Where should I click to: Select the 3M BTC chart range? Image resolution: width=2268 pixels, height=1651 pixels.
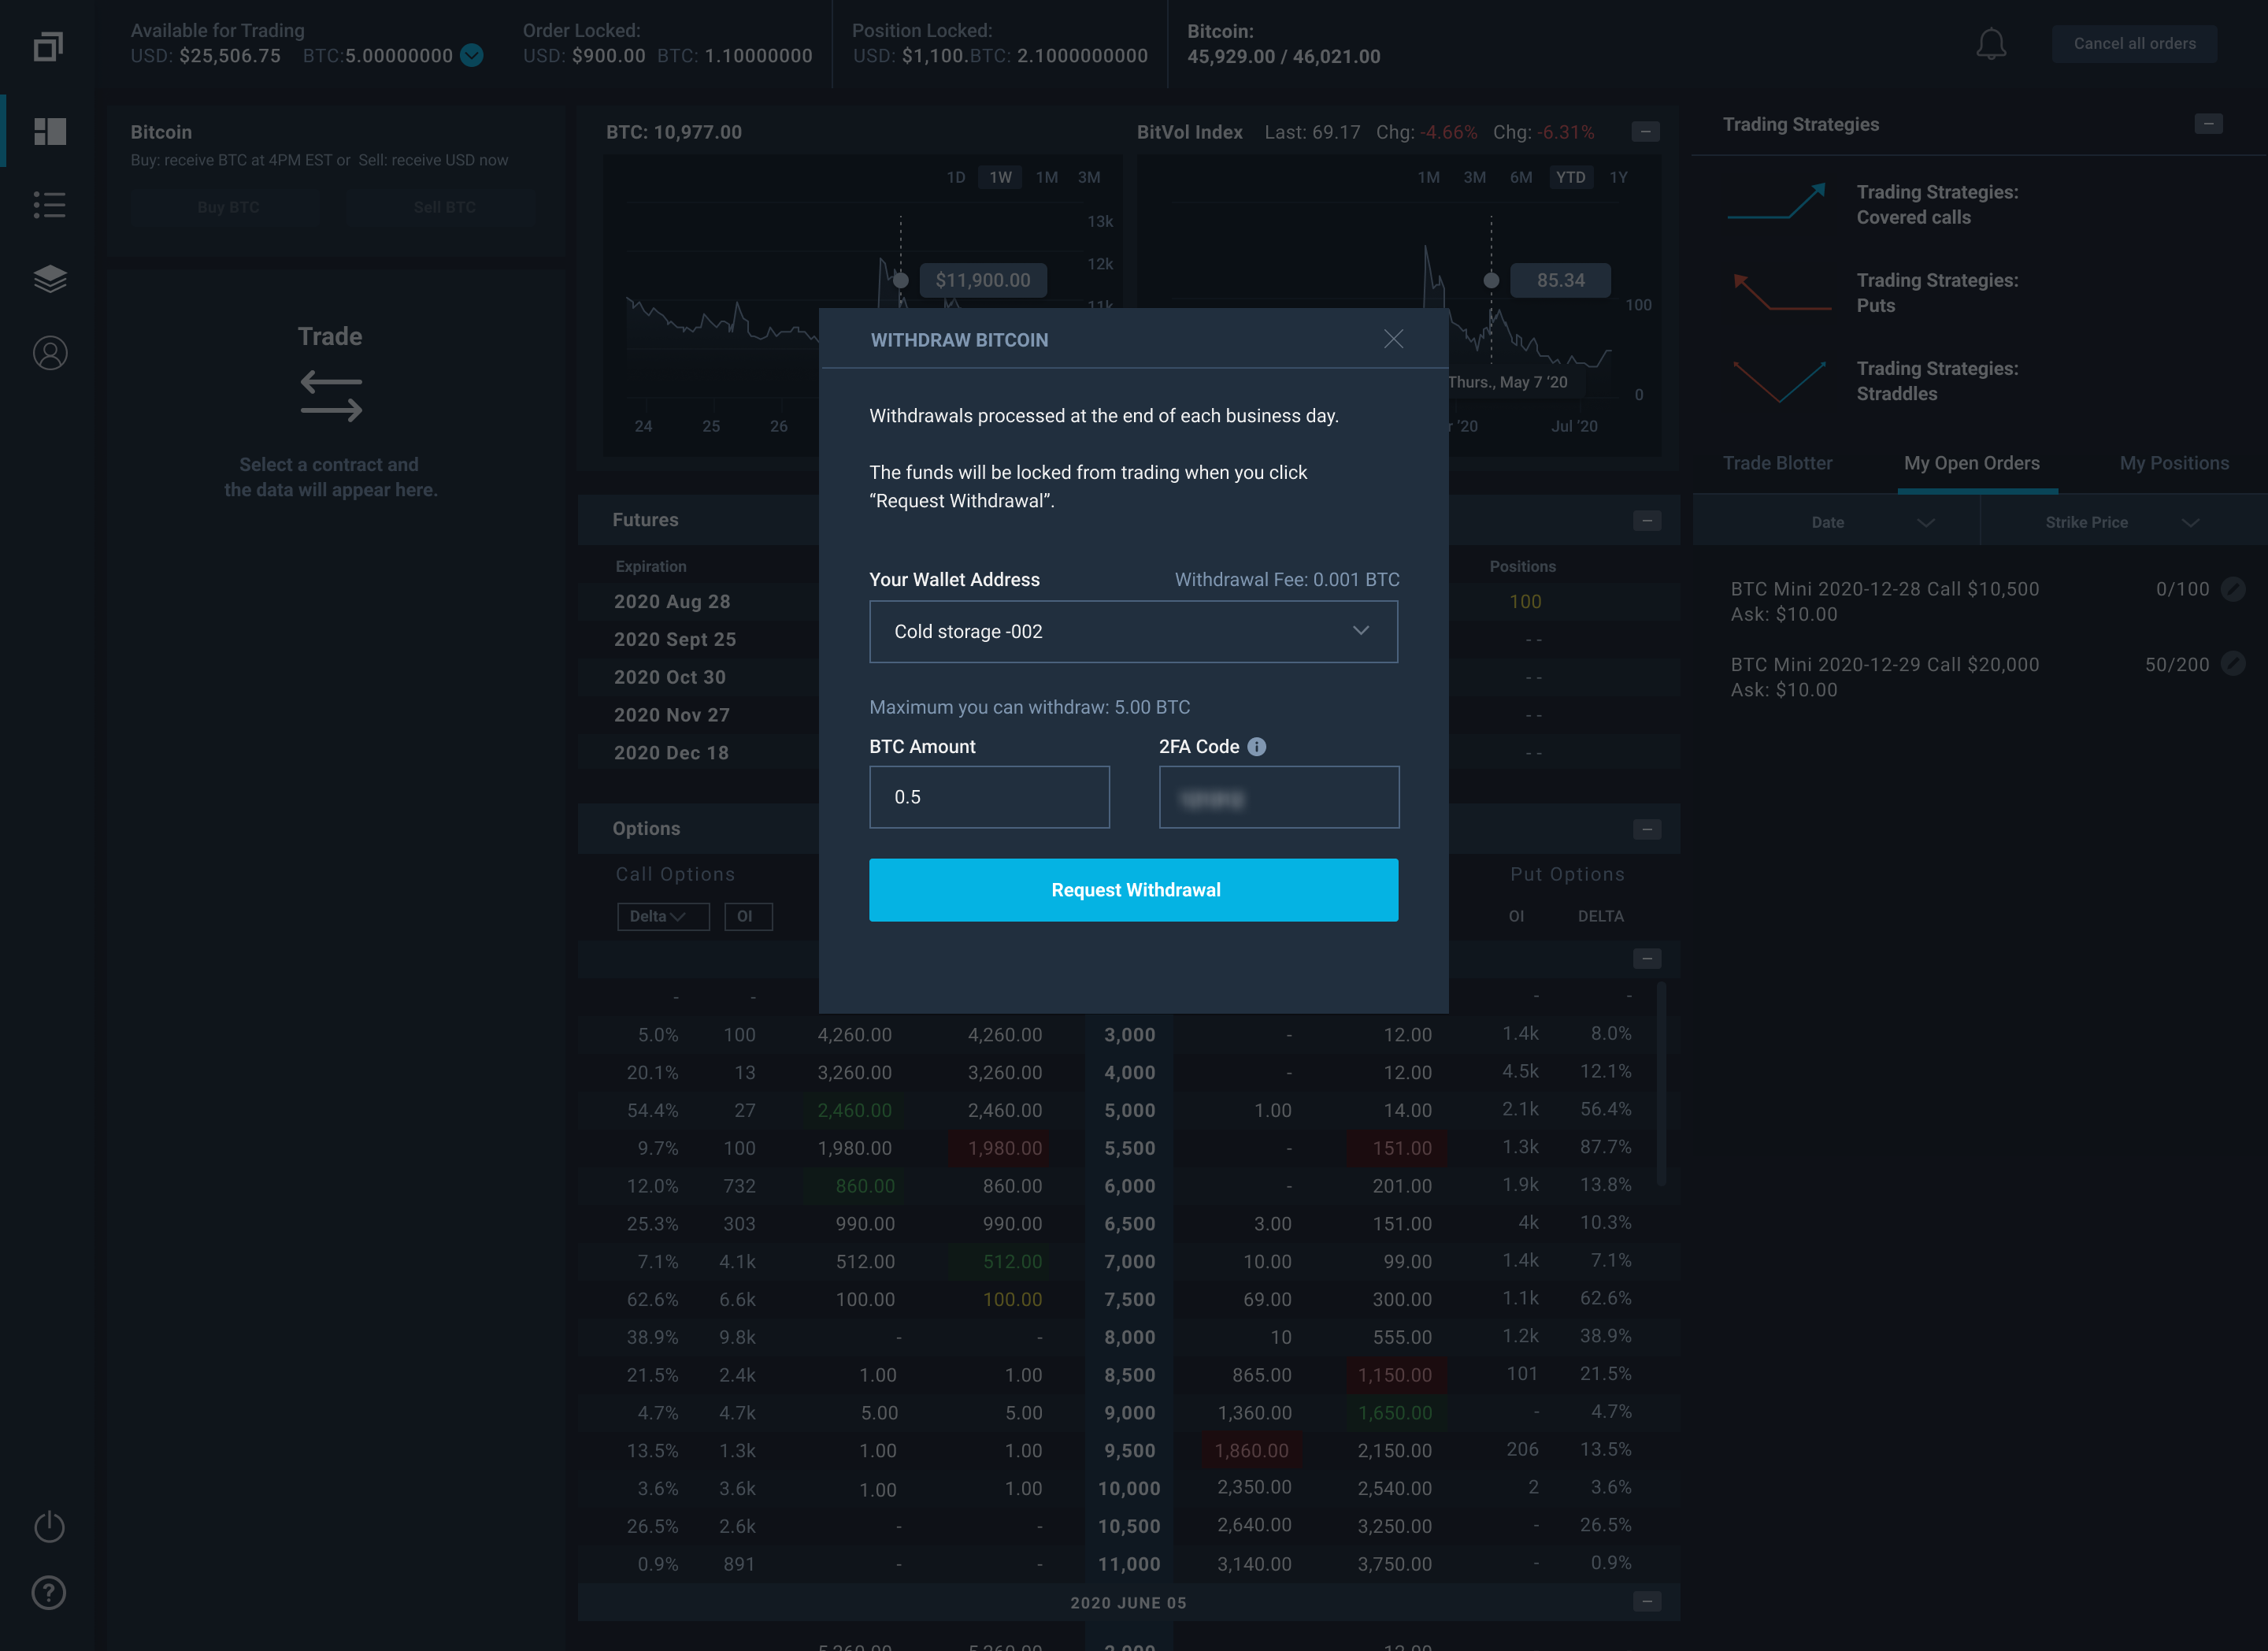pyautogui.click(x=1089, y=177)
